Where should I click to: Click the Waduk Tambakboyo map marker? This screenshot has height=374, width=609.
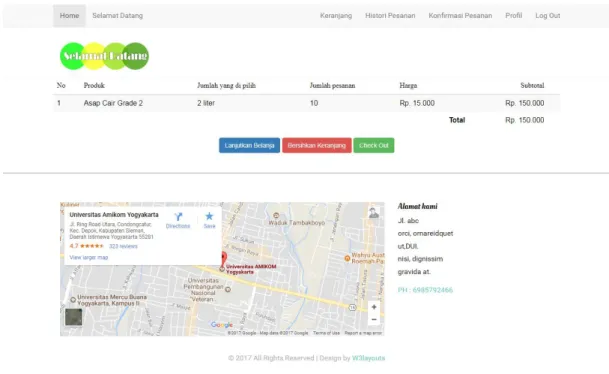[x=276, y=216]
